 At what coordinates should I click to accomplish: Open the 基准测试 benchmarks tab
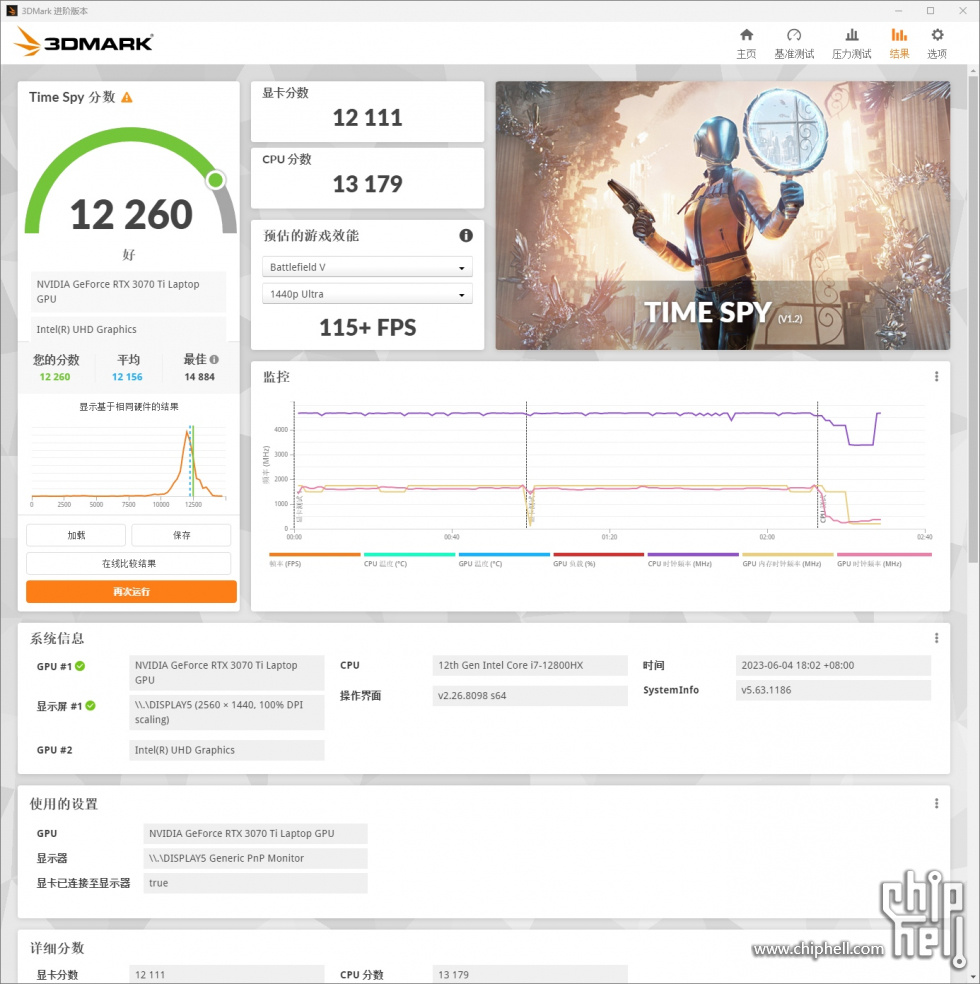tap(794, 44)
